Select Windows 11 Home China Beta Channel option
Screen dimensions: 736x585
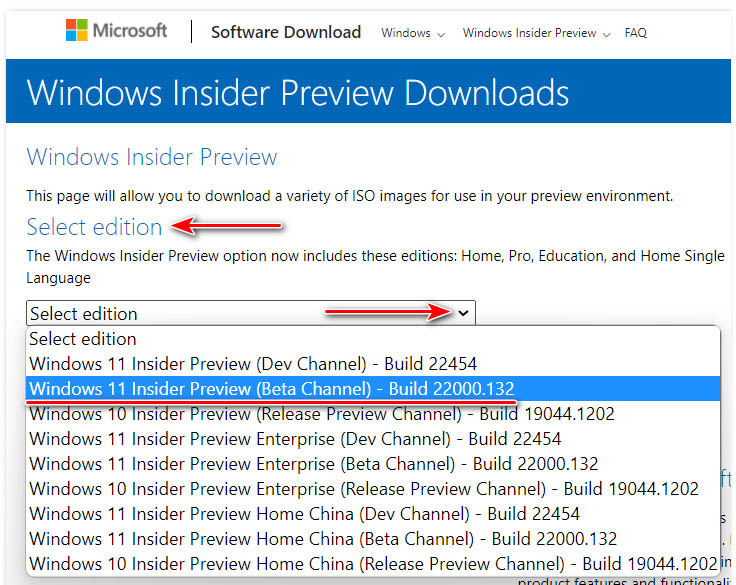click(x=373, y=538)
